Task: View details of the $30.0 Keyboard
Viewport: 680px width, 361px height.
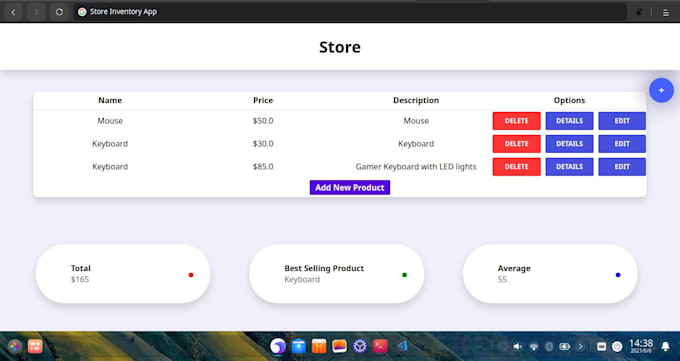Action: coord(569,144)
